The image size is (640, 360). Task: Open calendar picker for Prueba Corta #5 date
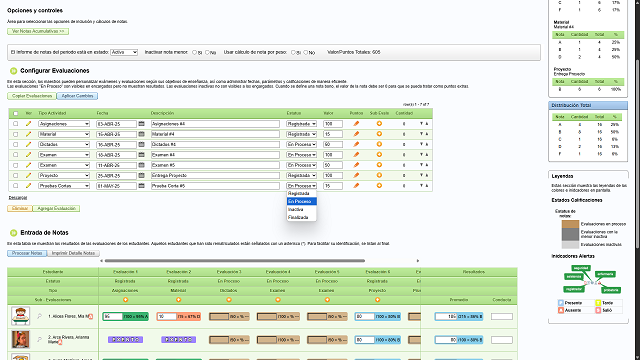pos(142,186)
